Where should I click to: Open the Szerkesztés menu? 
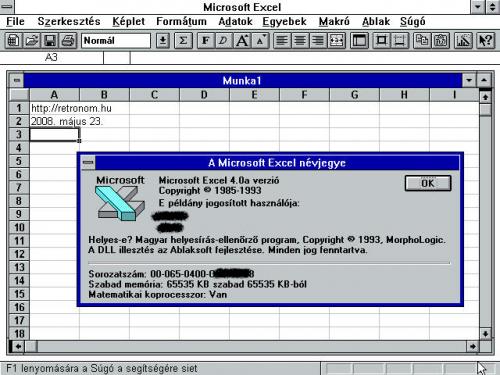(69, 22)
